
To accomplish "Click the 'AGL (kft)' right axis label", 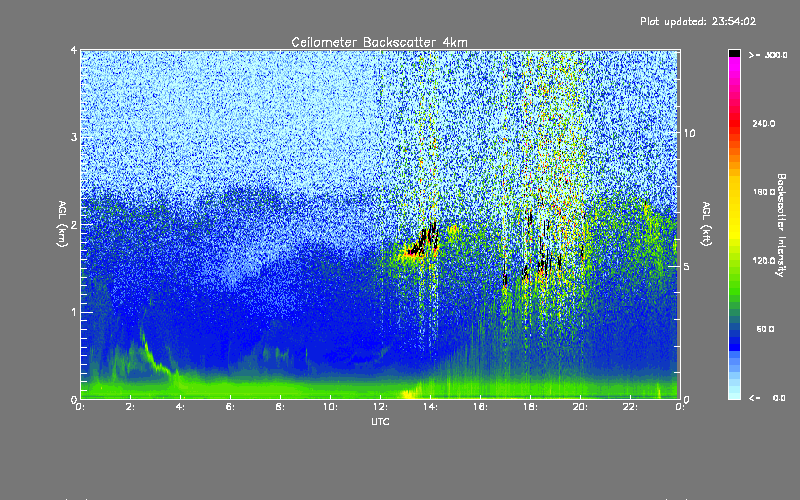I will (706, 224).
